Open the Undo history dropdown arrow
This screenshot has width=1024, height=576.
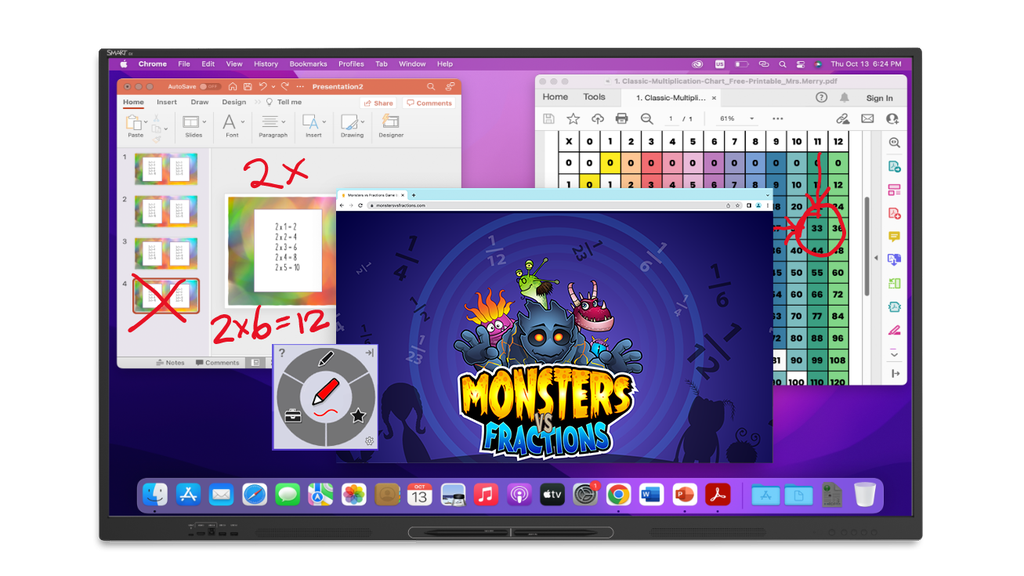(272, 87)
